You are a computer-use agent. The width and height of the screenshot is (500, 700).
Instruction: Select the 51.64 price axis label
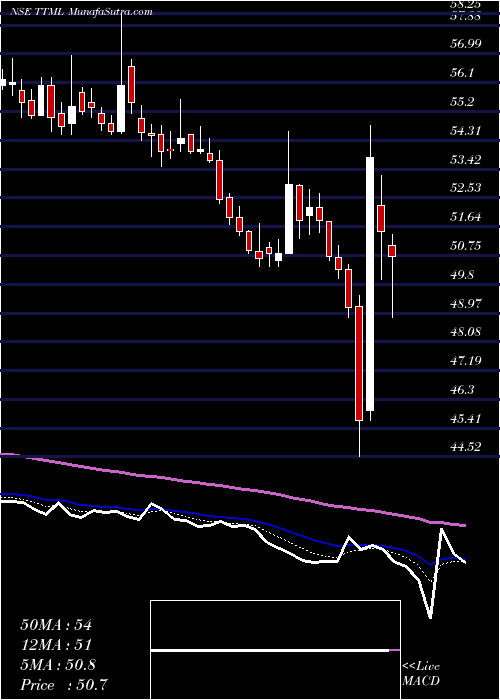(467, 217)
